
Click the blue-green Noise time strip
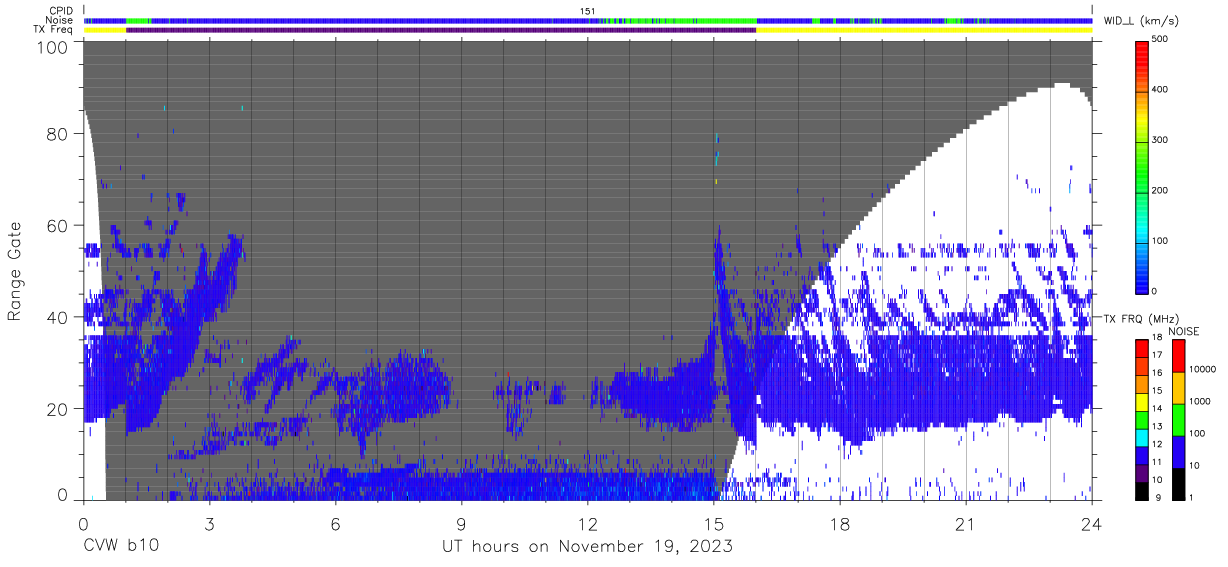(588, 20)
